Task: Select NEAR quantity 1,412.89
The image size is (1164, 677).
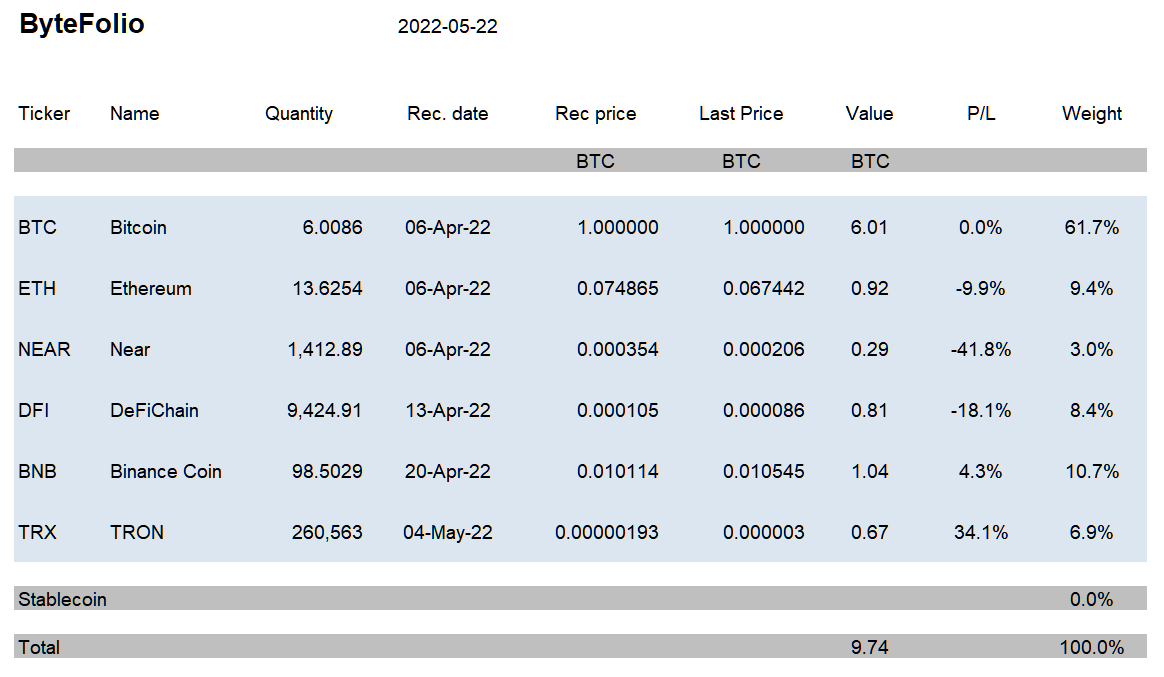Action: click(325, 350)
